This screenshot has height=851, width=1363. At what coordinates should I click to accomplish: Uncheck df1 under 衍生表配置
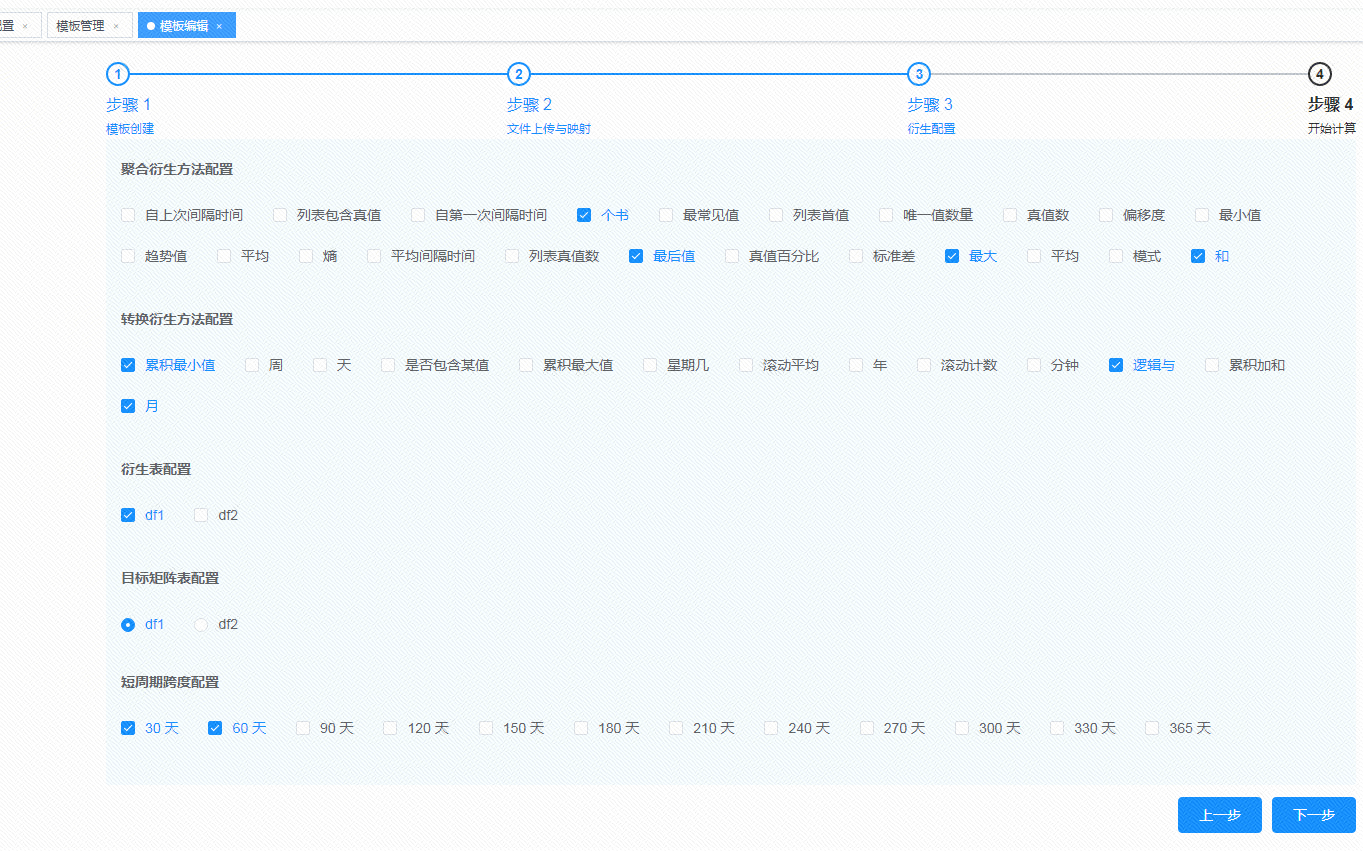[128, 515]
